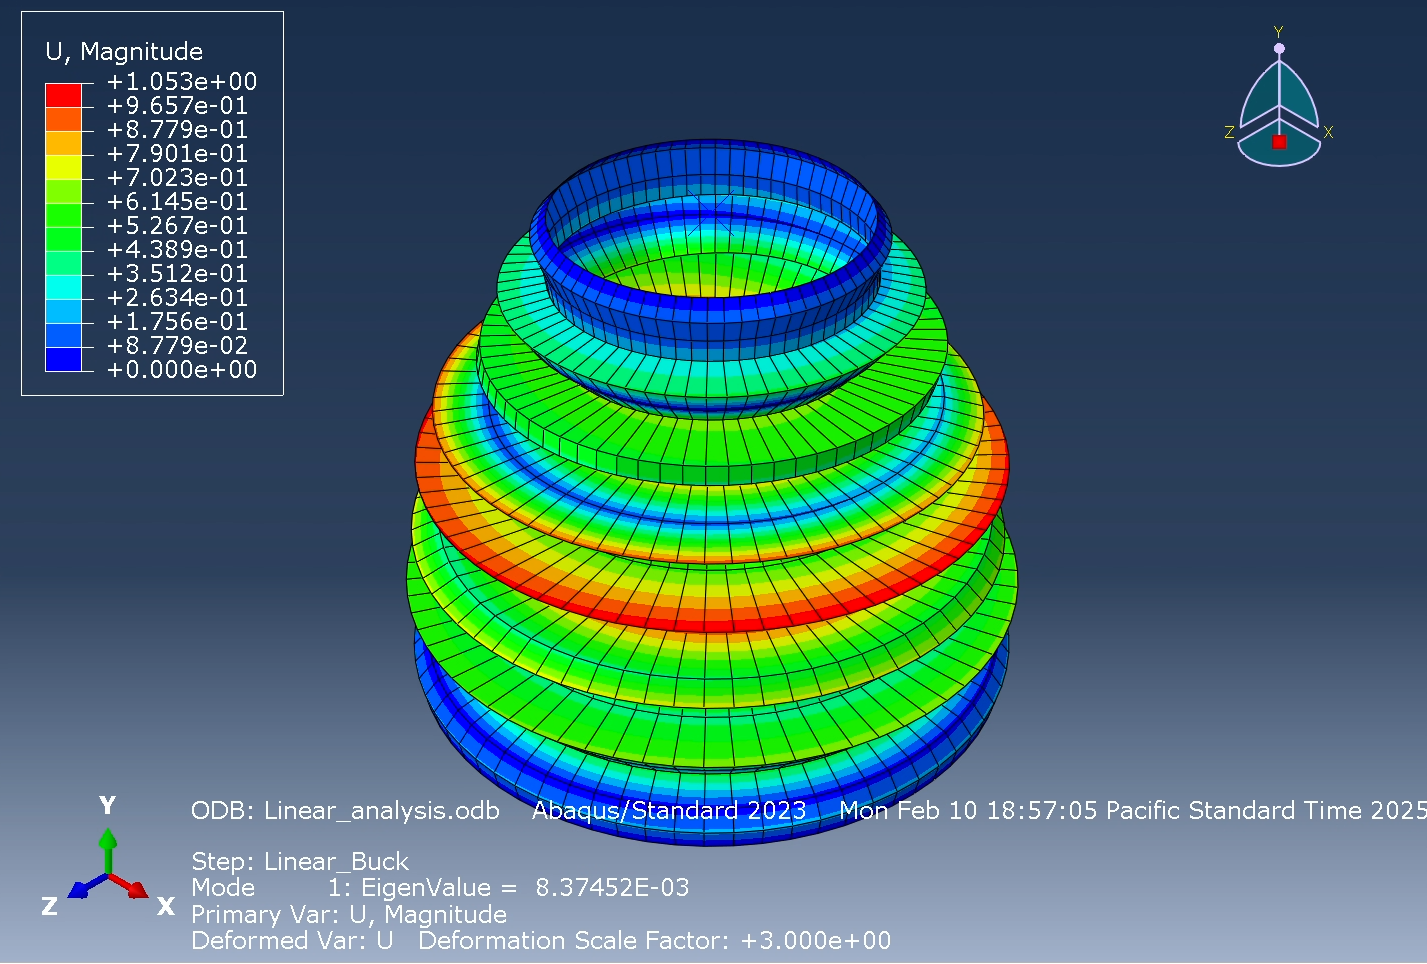Select the Z axis on the view compass
Image resolution: width=1427 pixels, height=964 pixels.
(1230, 131)
